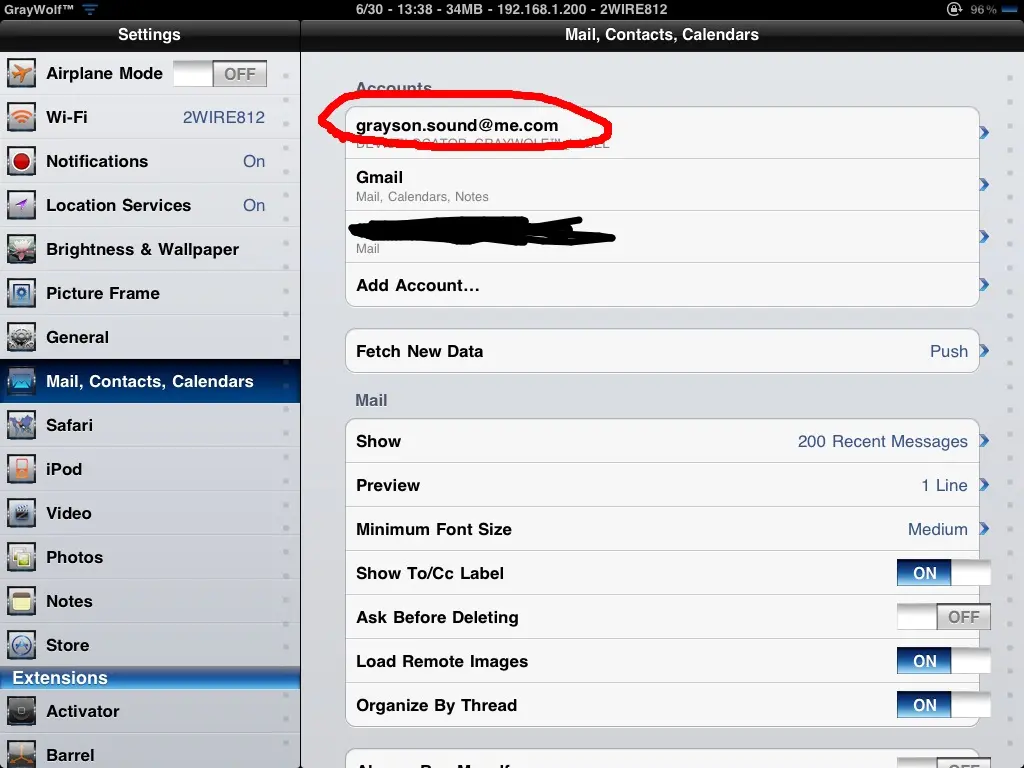Tap the Activator extension icon
Viewport: 1024px width, 768px height.
pyautogui.click(x=22, y=712)
